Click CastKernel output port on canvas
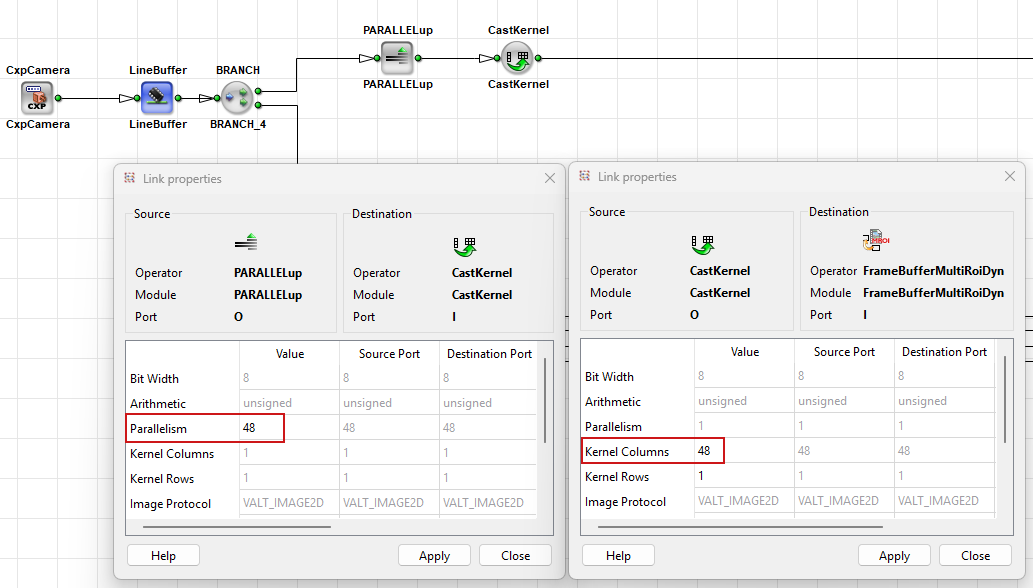Image resolution: width=1033 pixels, height=588 pixels. coord(538,58)
